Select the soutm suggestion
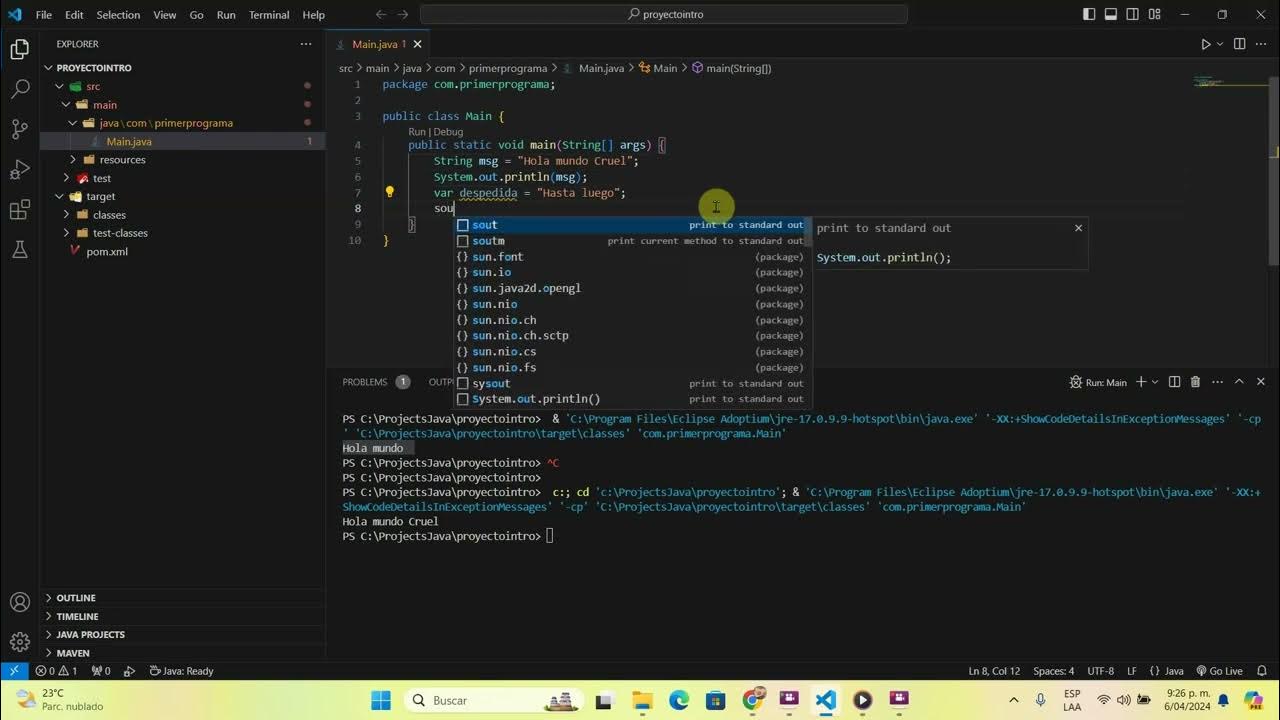The image size is (1280, 720). (x=632, y=241)
